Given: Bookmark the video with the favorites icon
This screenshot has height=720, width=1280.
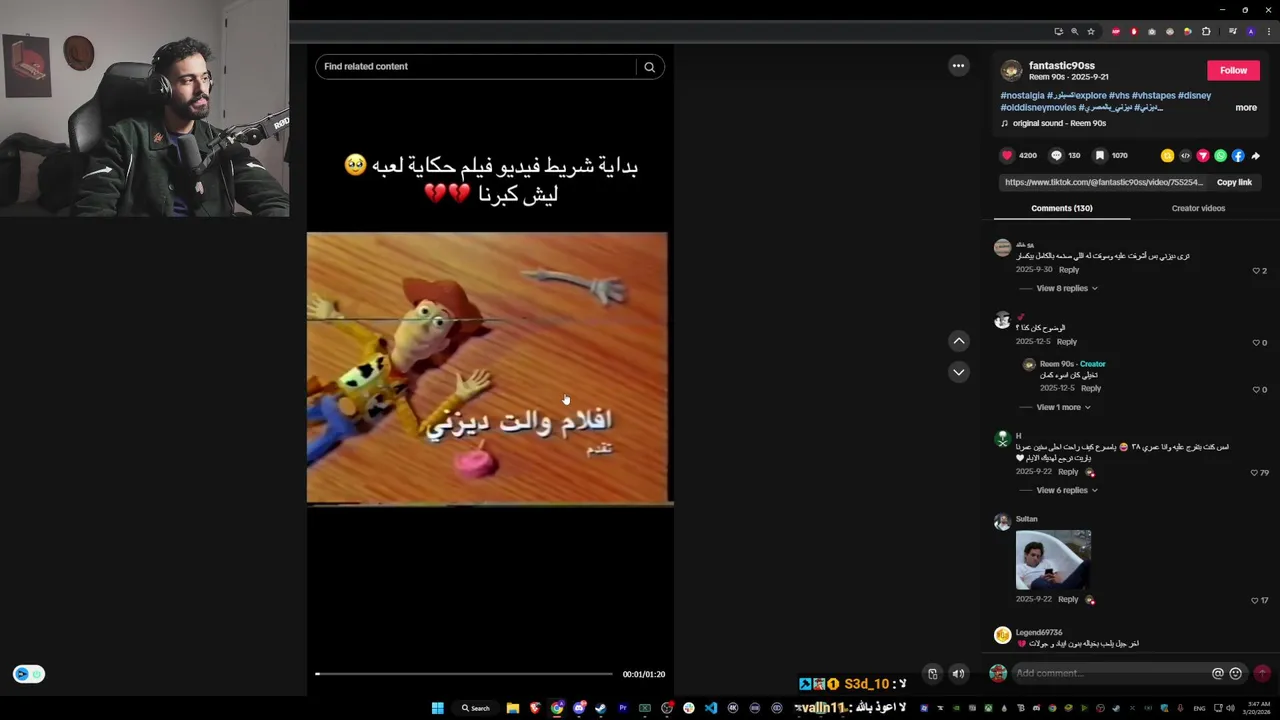Looking at the screenshot, I should pos(1099,155).
